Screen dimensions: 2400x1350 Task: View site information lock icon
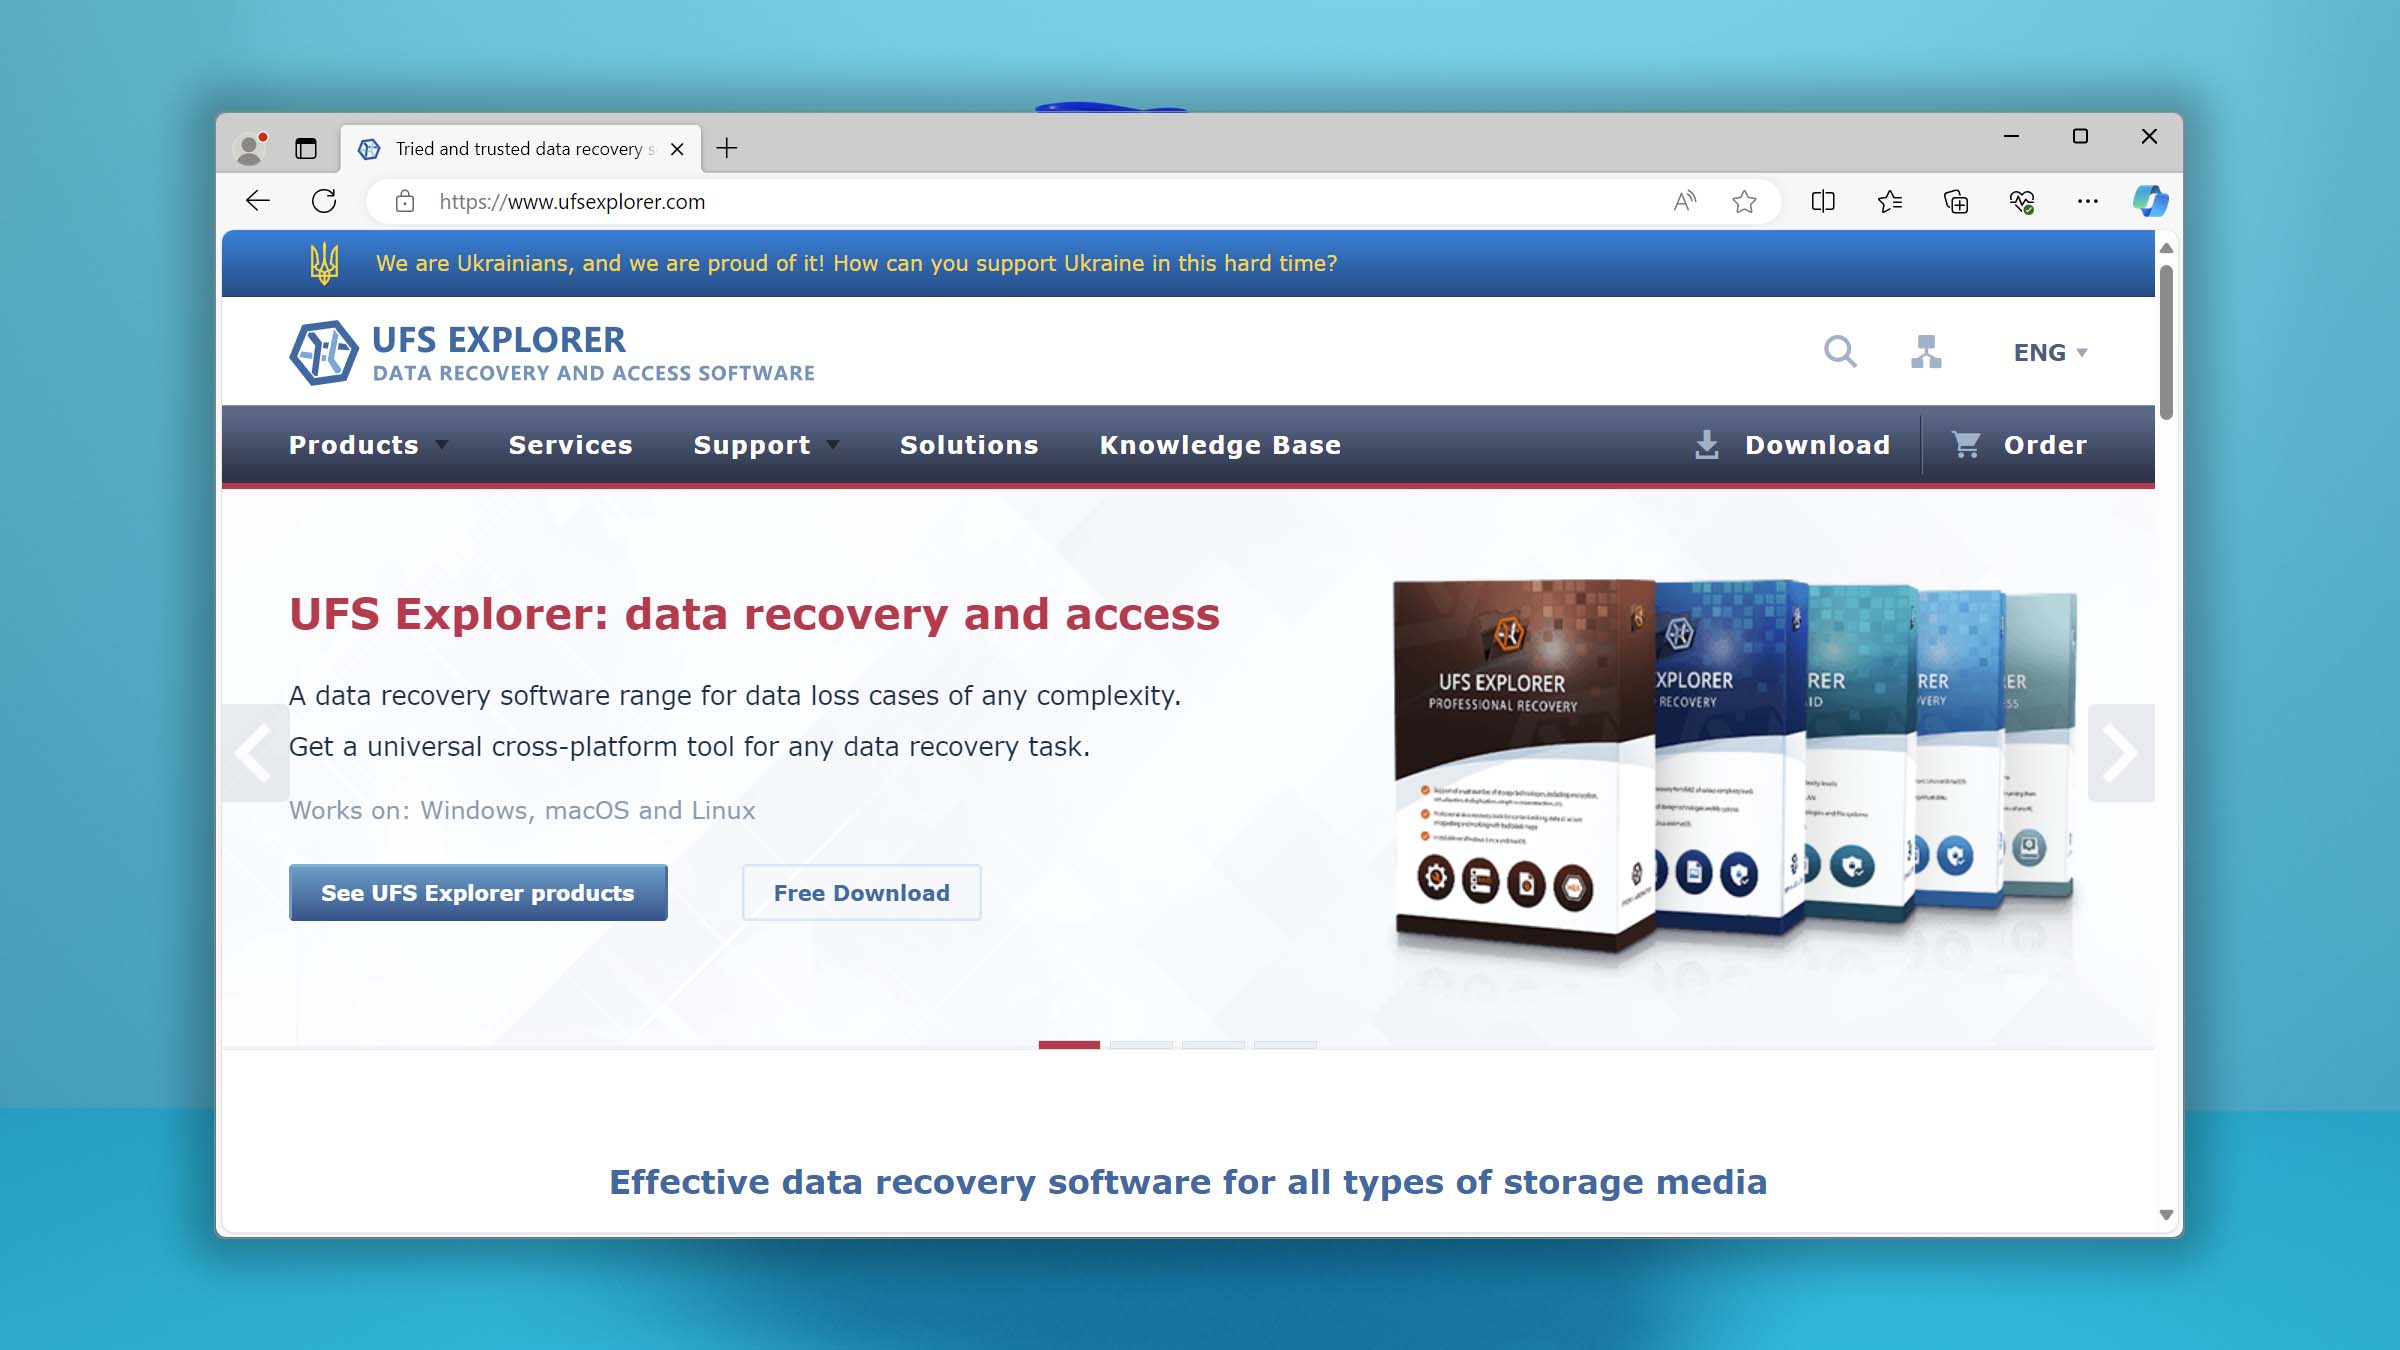click(x=405, y=201)
